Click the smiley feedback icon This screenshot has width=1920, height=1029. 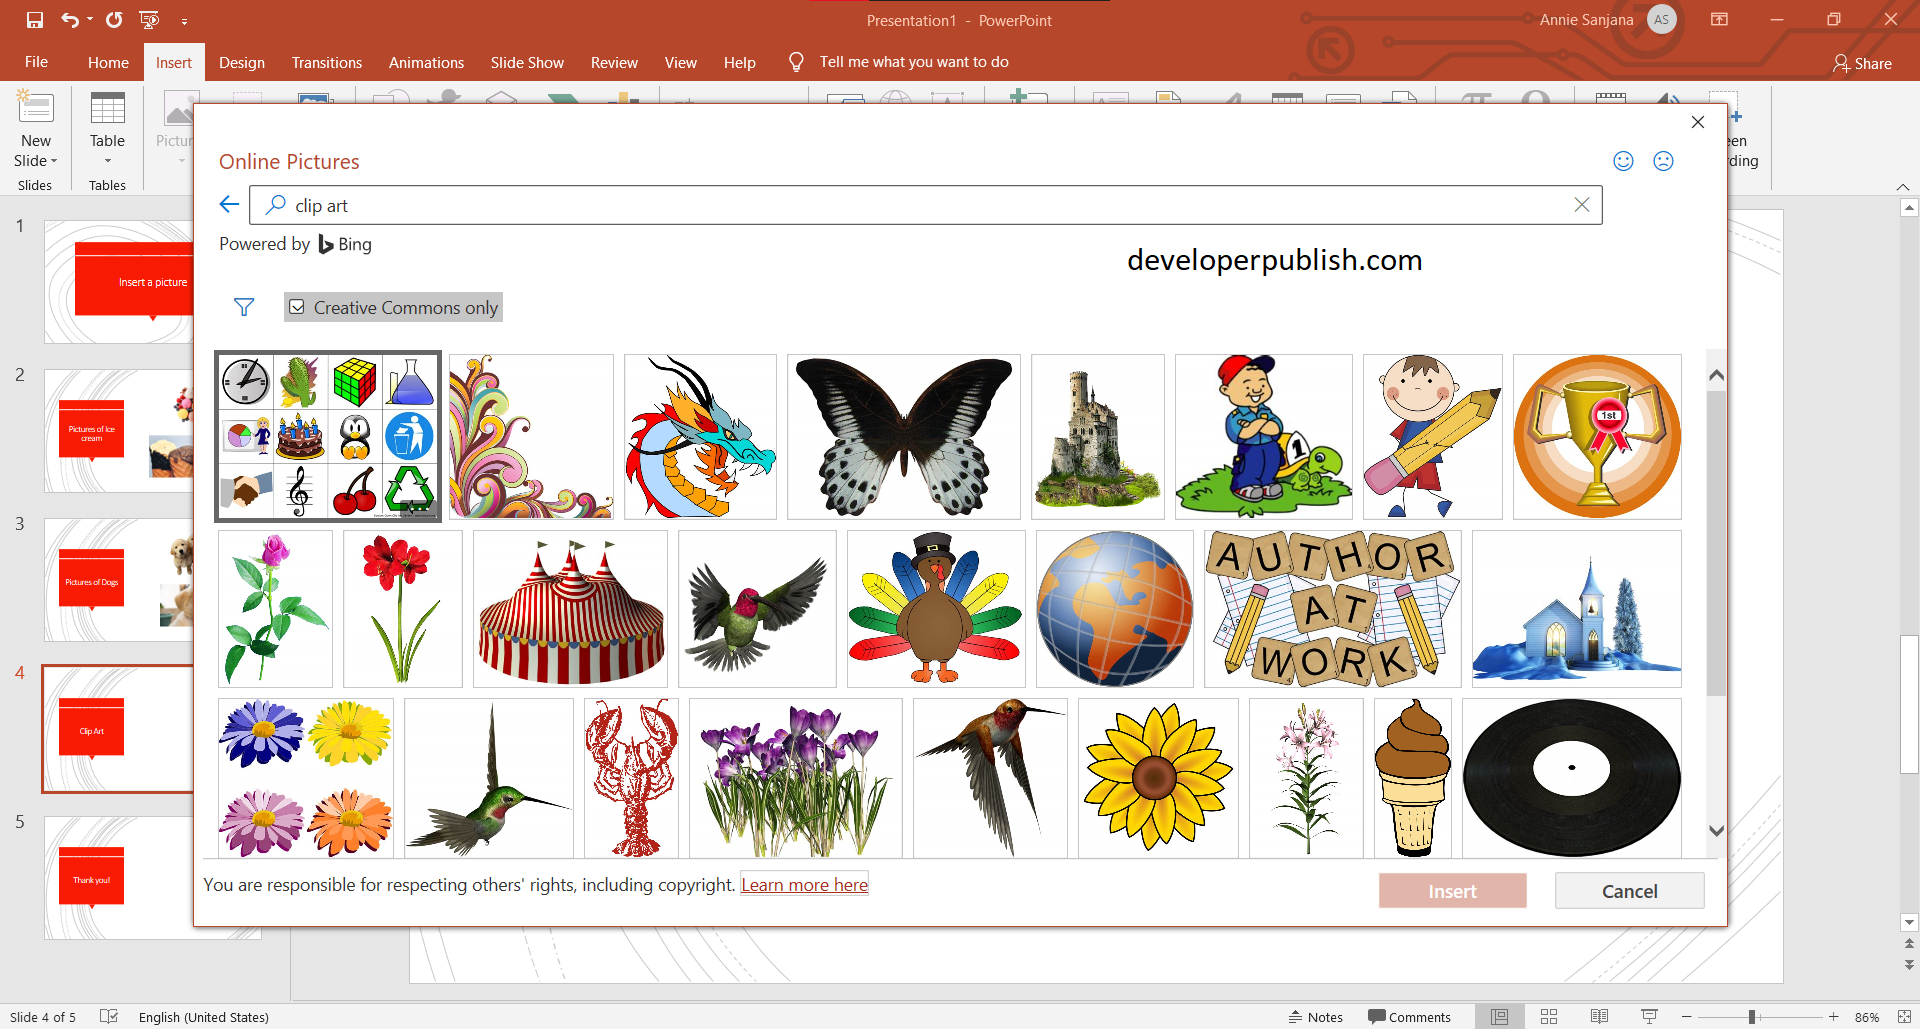[1622, 160]
